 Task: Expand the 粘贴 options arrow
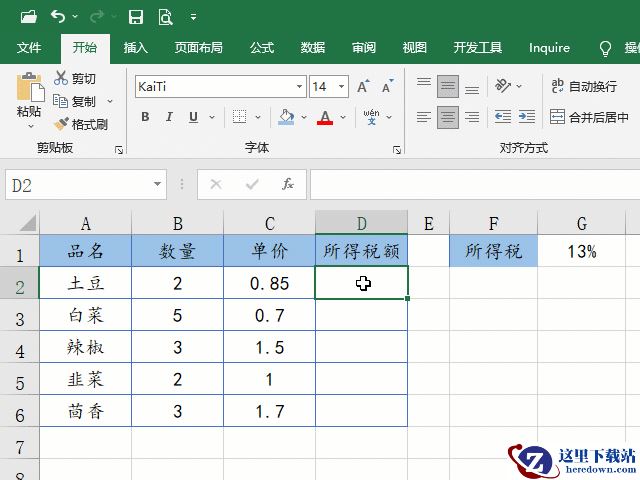click(x=31, y=127)
